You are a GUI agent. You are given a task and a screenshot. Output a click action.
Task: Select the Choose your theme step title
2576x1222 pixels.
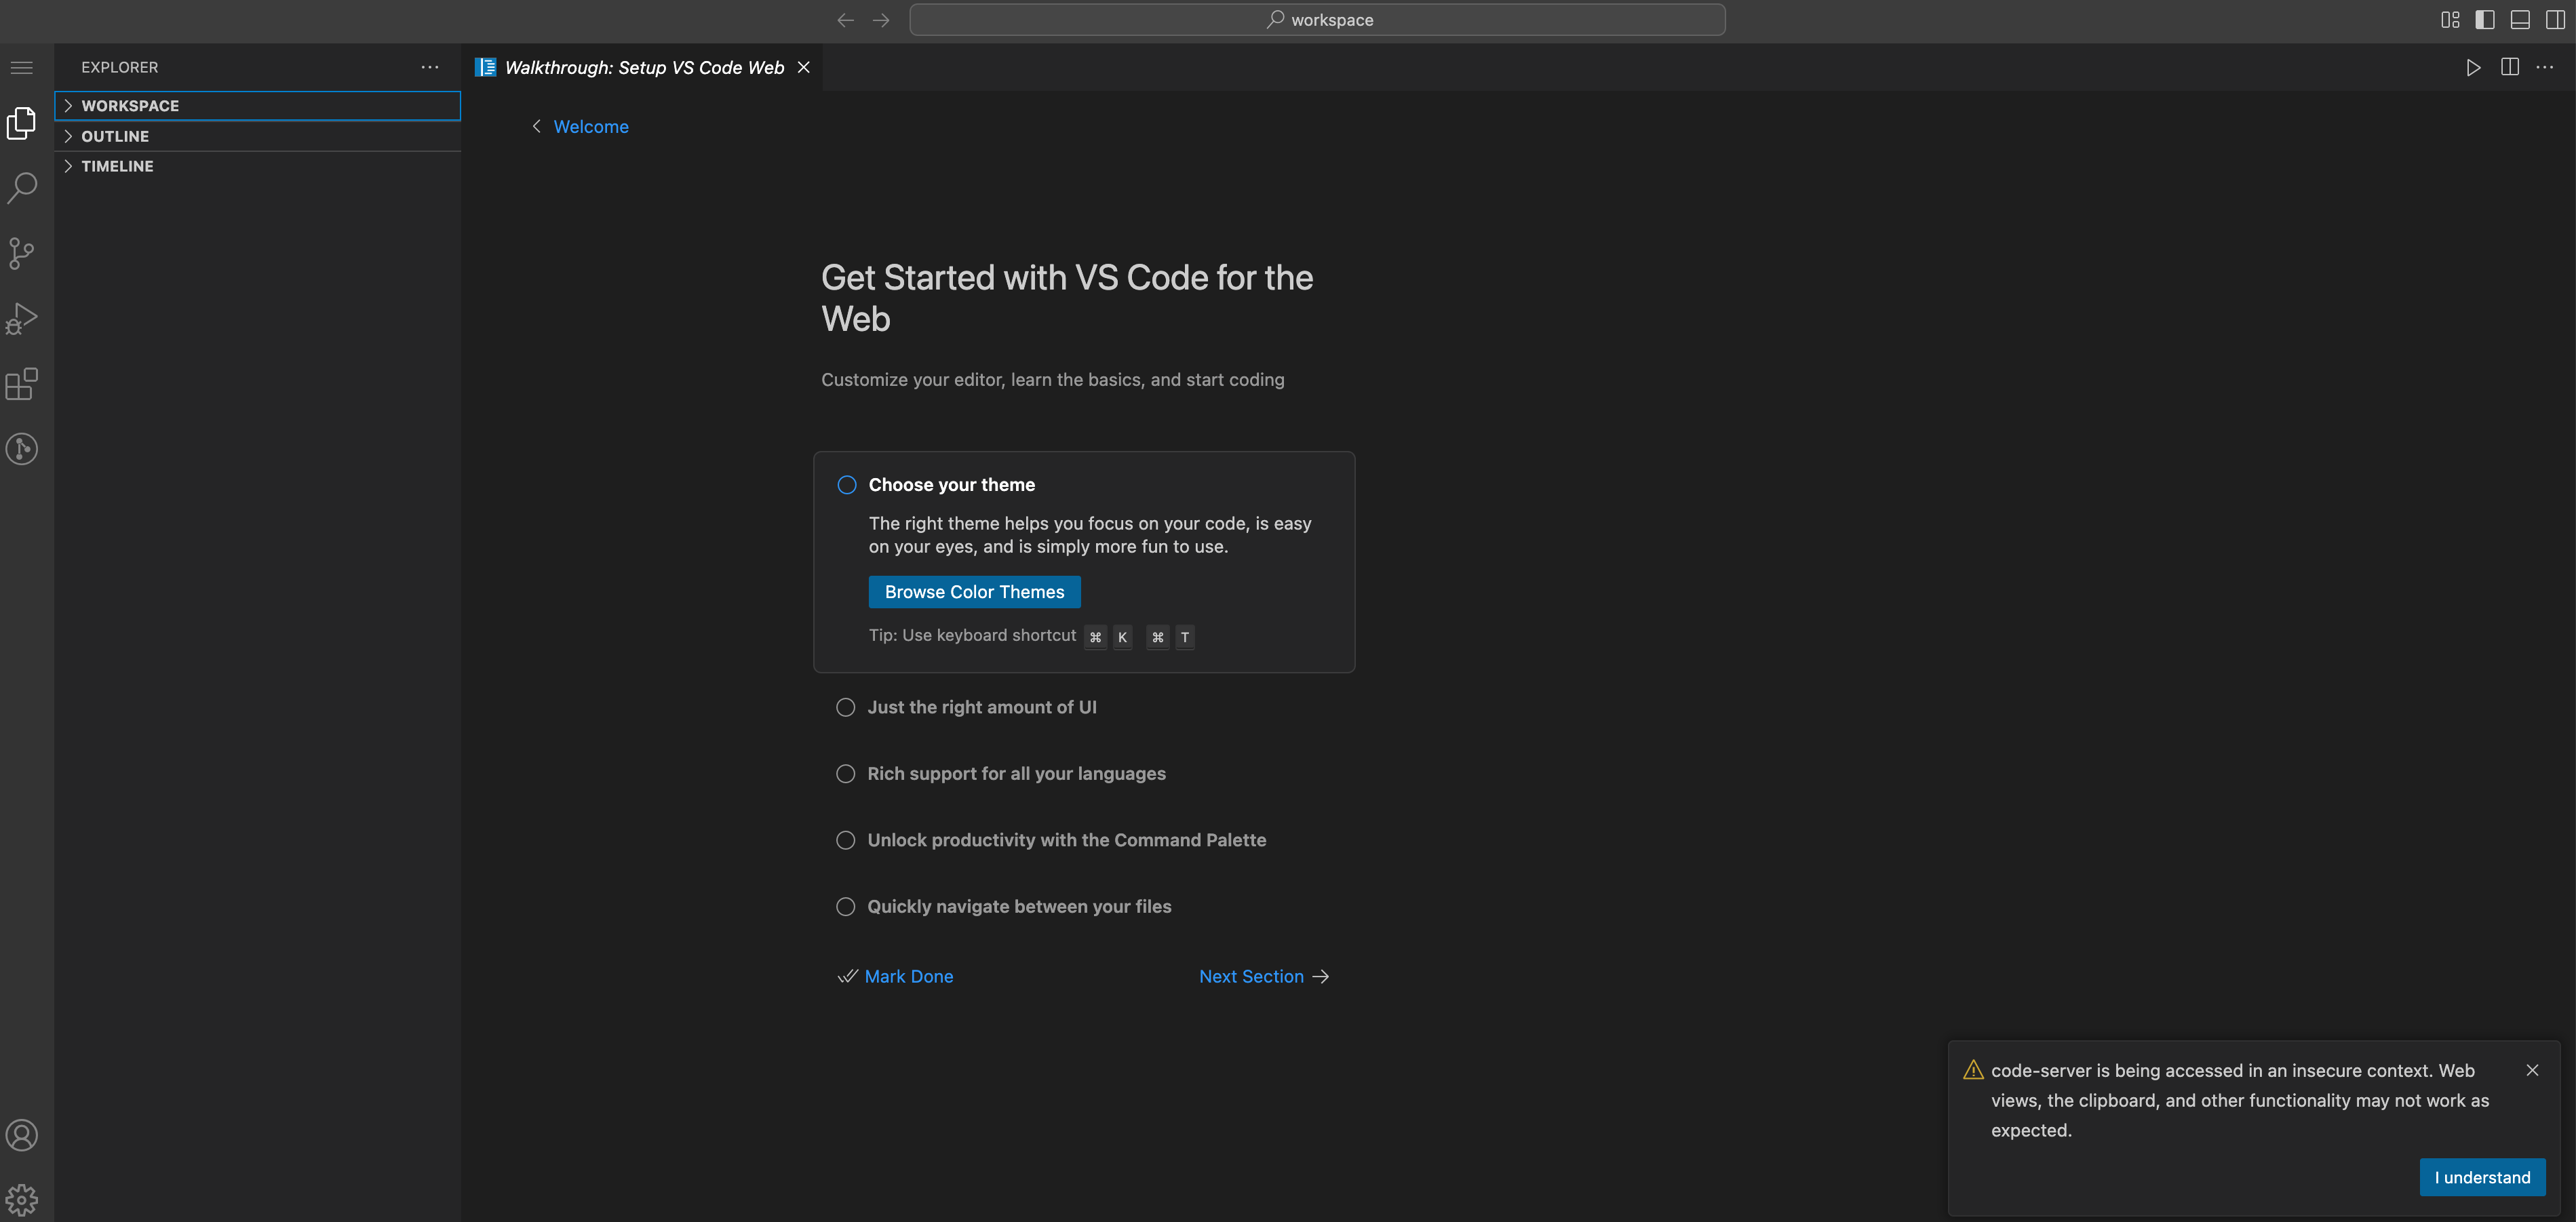[x=951, y=485]
